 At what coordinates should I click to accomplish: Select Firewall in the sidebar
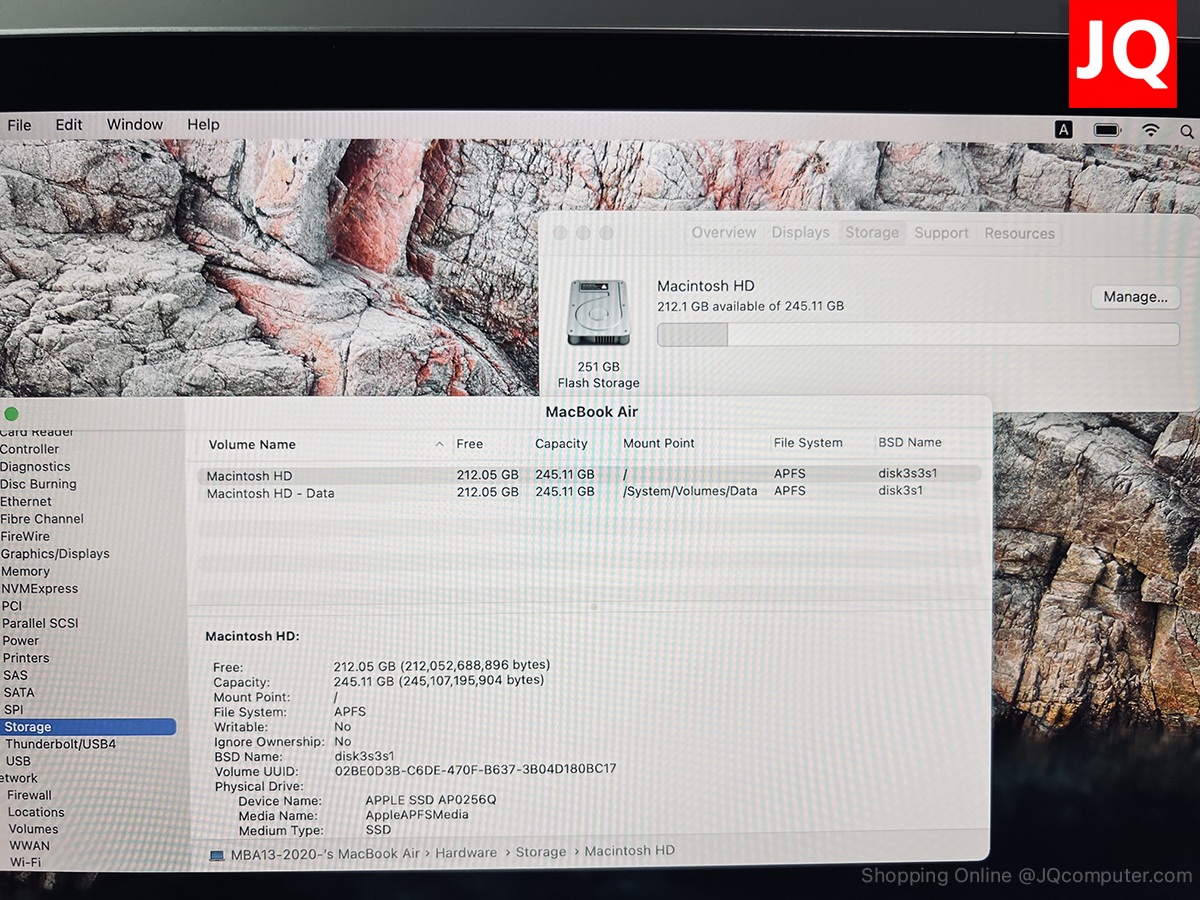[29, 795]
